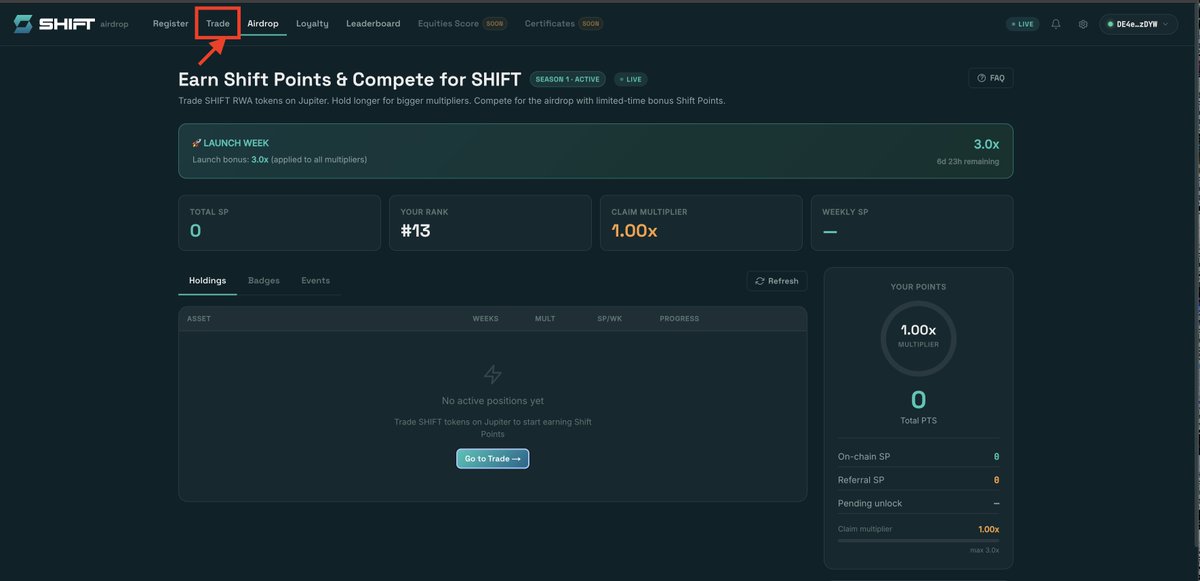Viewport: 1200px width, 581px height.
Task: Select the Airdrop nav item
Action: point(263,24)
